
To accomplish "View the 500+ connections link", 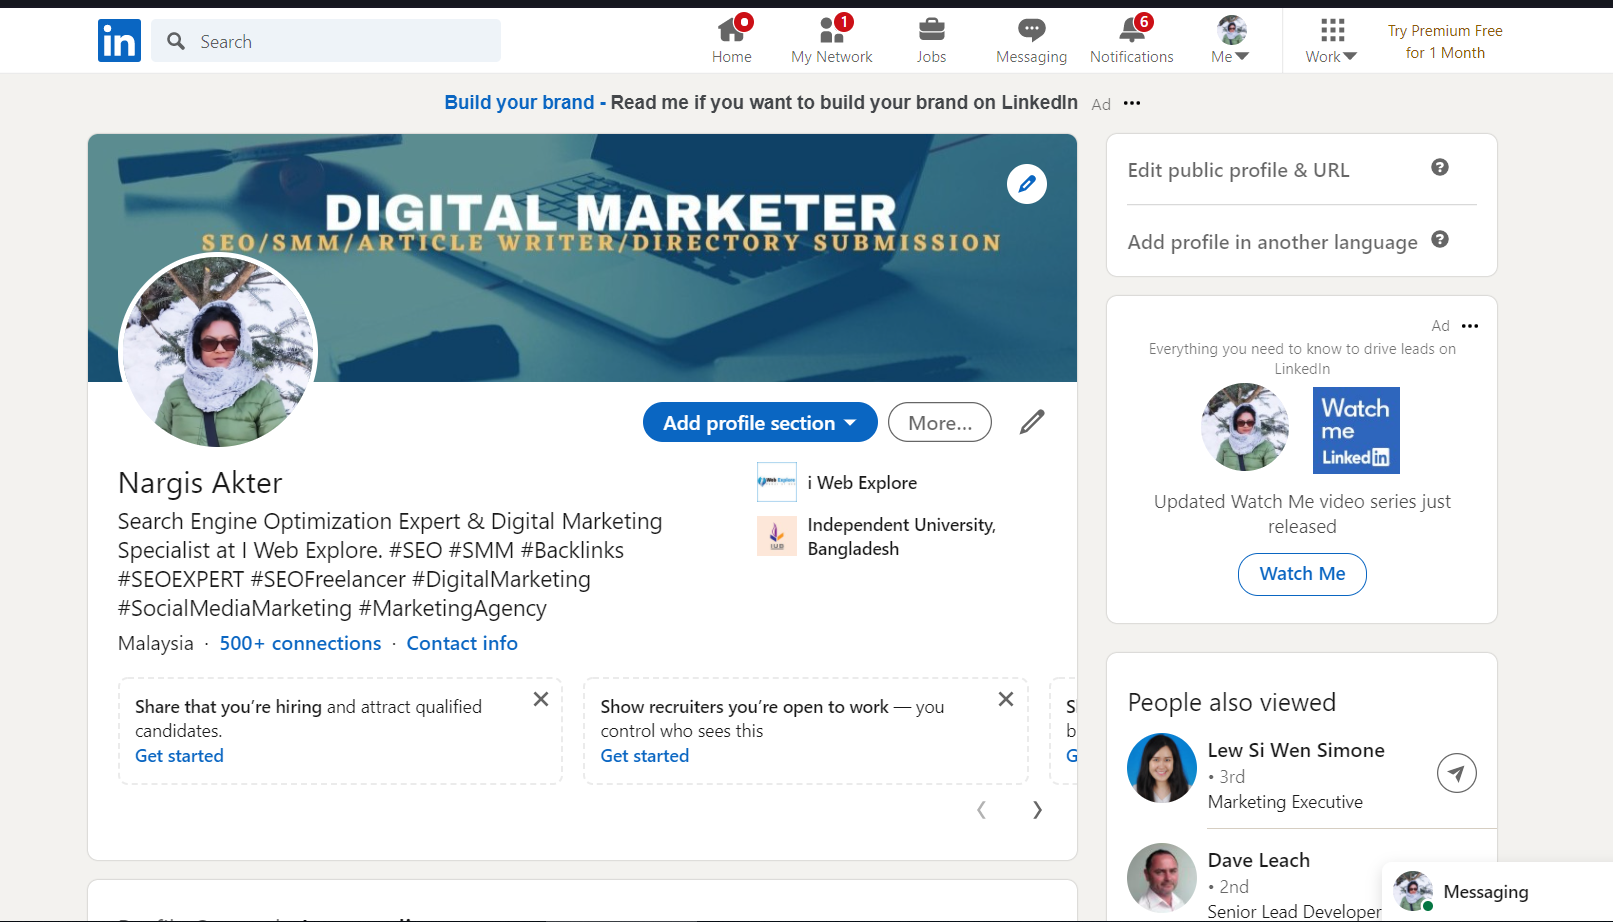I will coord(300,643).
